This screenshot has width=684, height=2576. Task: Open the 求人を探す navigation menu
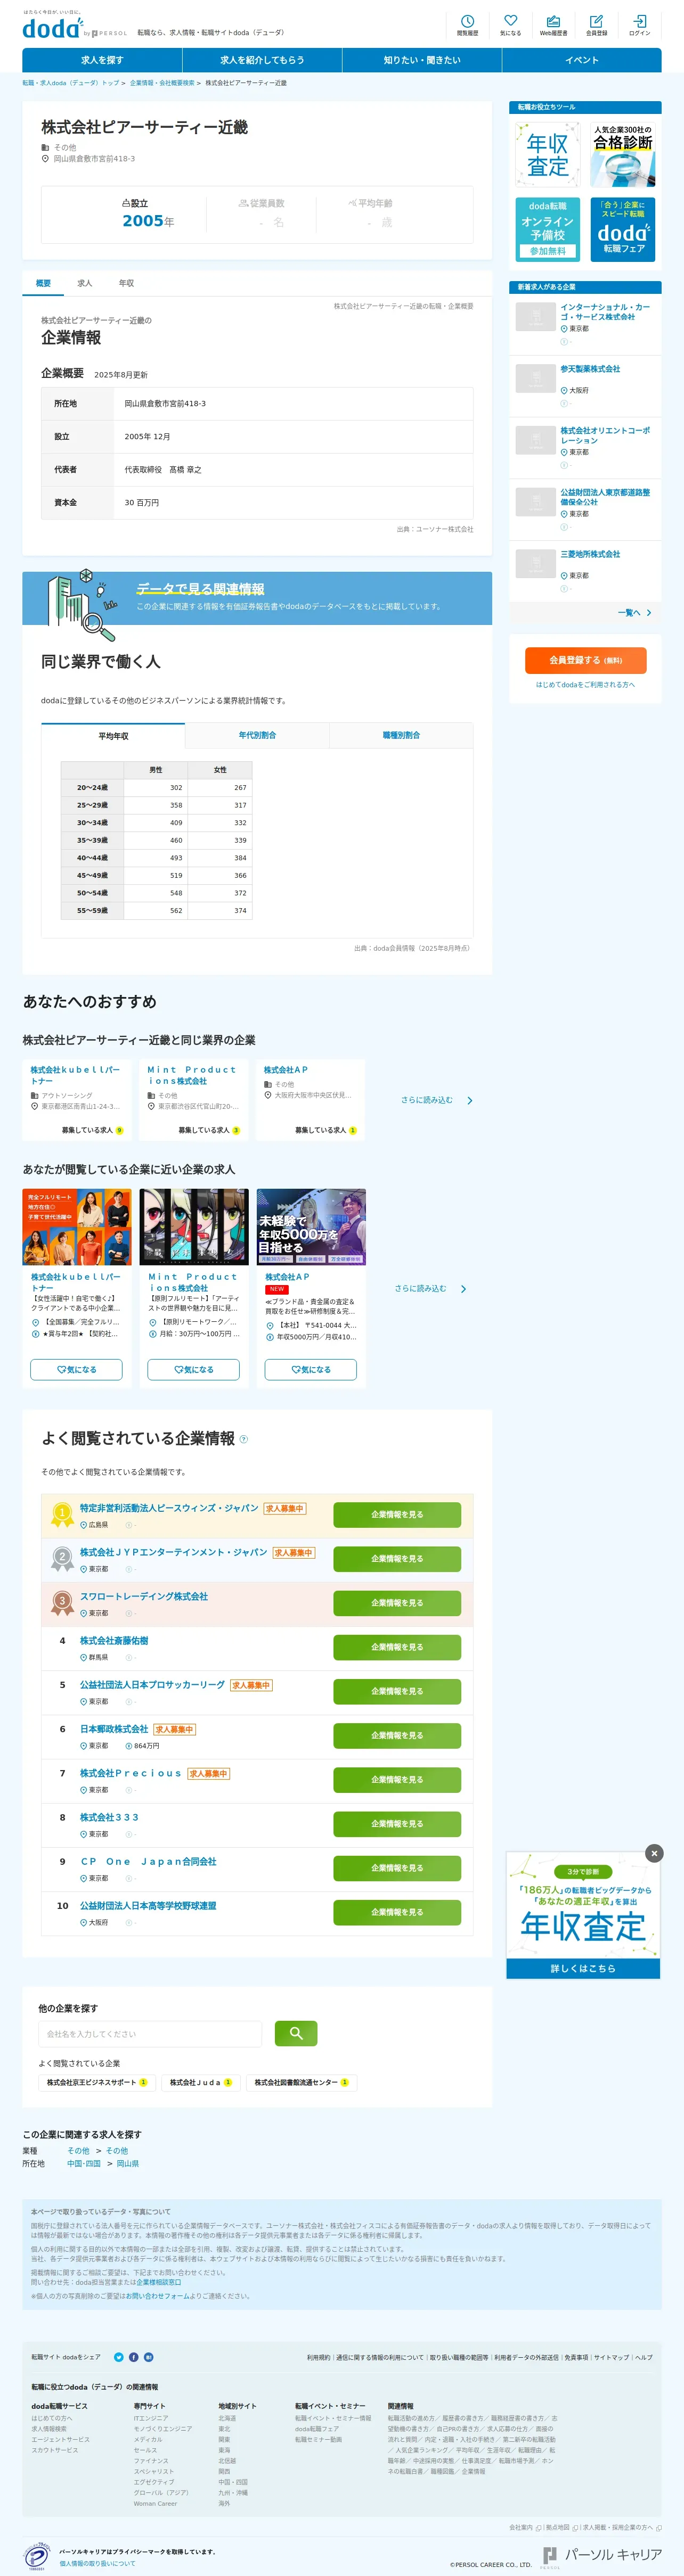pyautogui.click(x=102, y=60)
